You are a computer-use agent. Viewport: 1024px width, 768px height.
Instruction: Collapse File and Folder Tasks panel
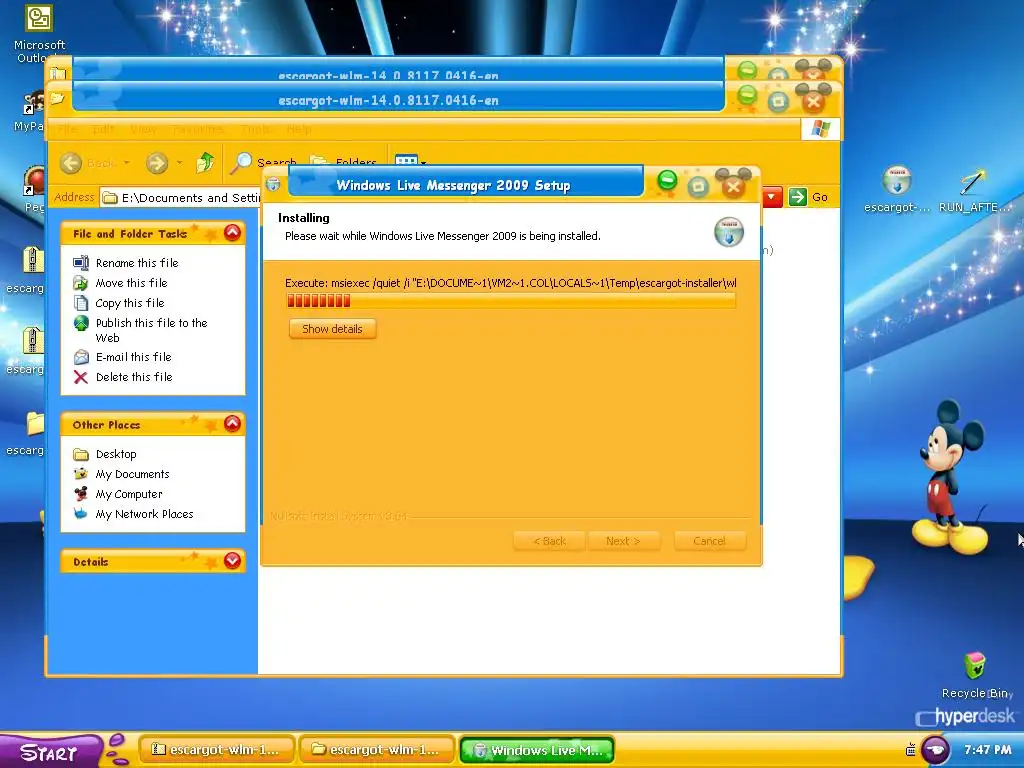(232, 232)
